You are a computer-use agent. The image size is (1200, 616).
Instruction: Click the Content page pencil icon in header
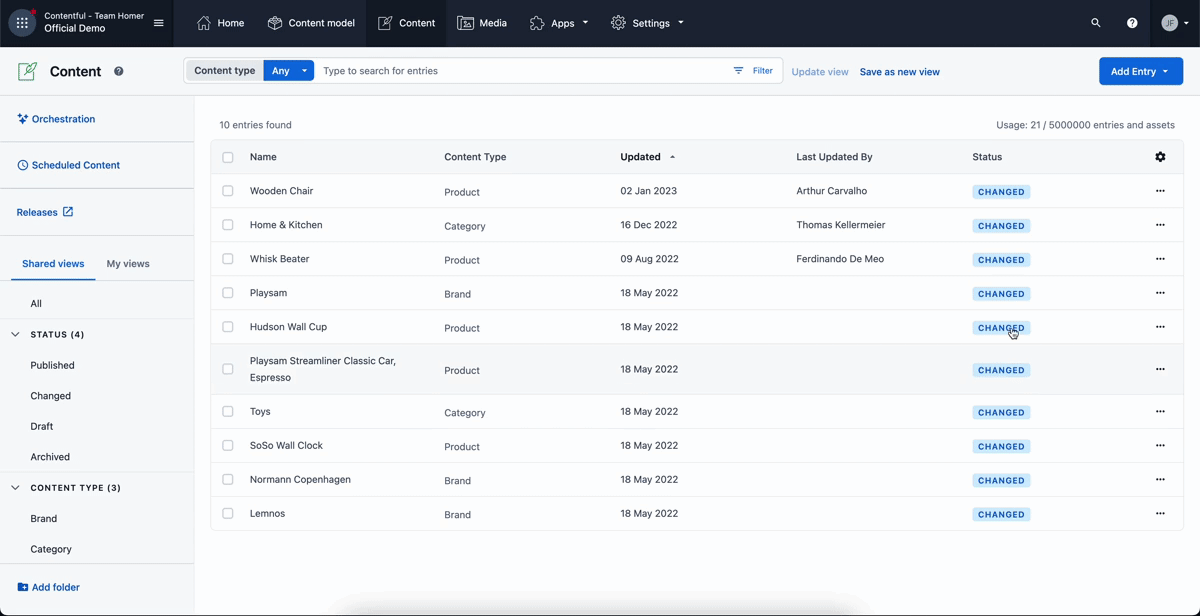[x=28, y=71]
